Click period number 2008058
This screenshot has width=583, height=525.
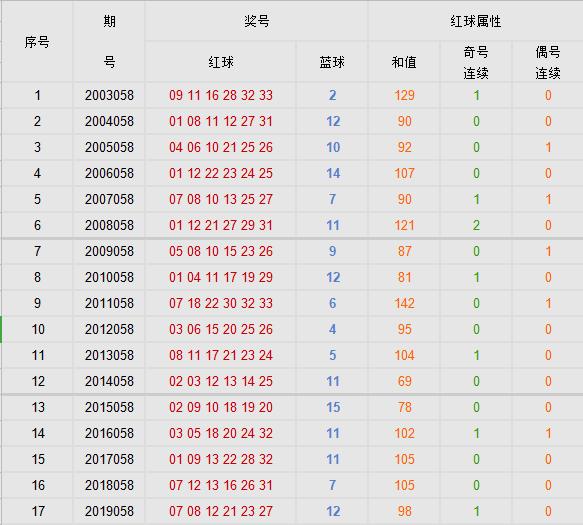[109, 225]
